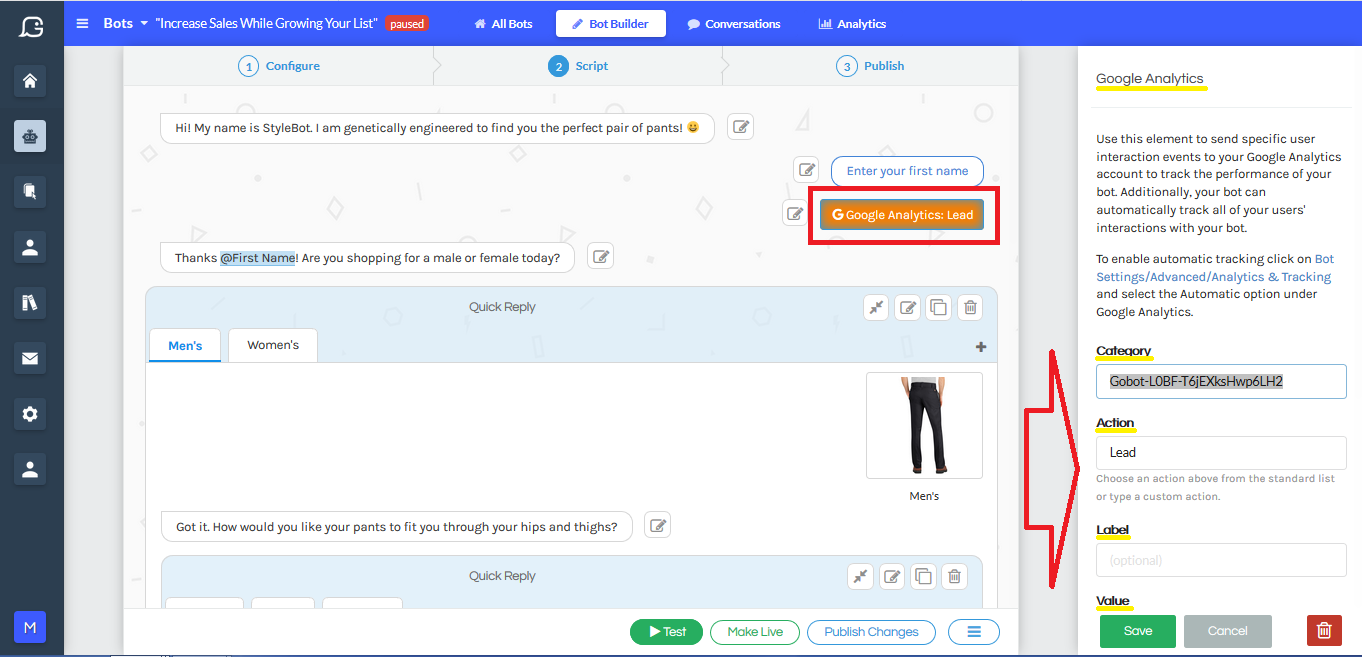Image resolution: width=1362 pixels, height=657 pixels.
Task: Duplicate the first Quick Reply block
Action: (x=938, y=307)
